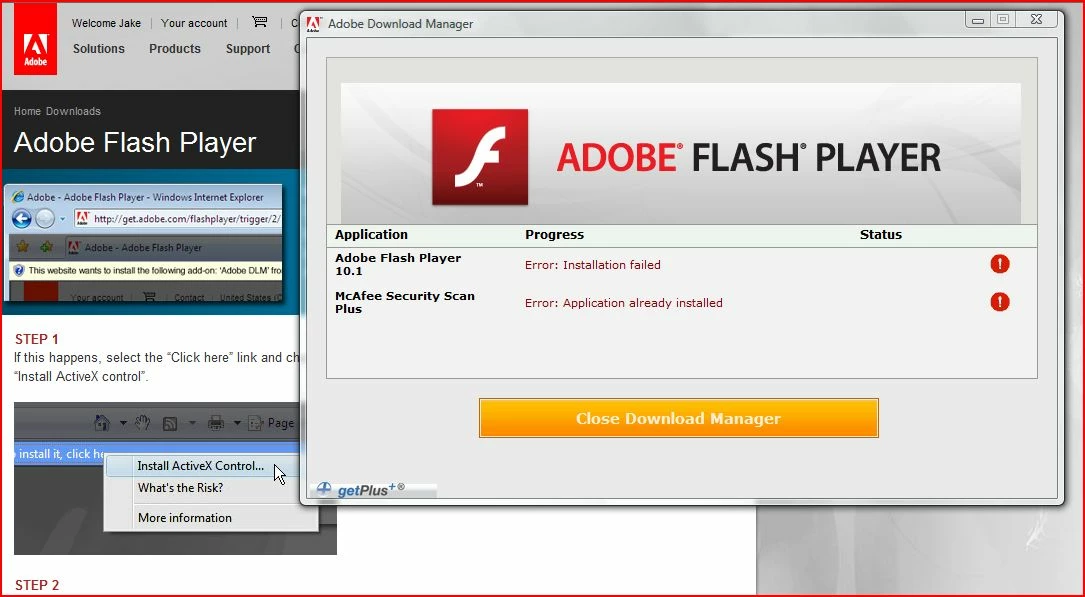Screen dimensions: 1085x597
Task: Choose 'What's the Risk?' context menu entry
Action: (x=181, y=488)
